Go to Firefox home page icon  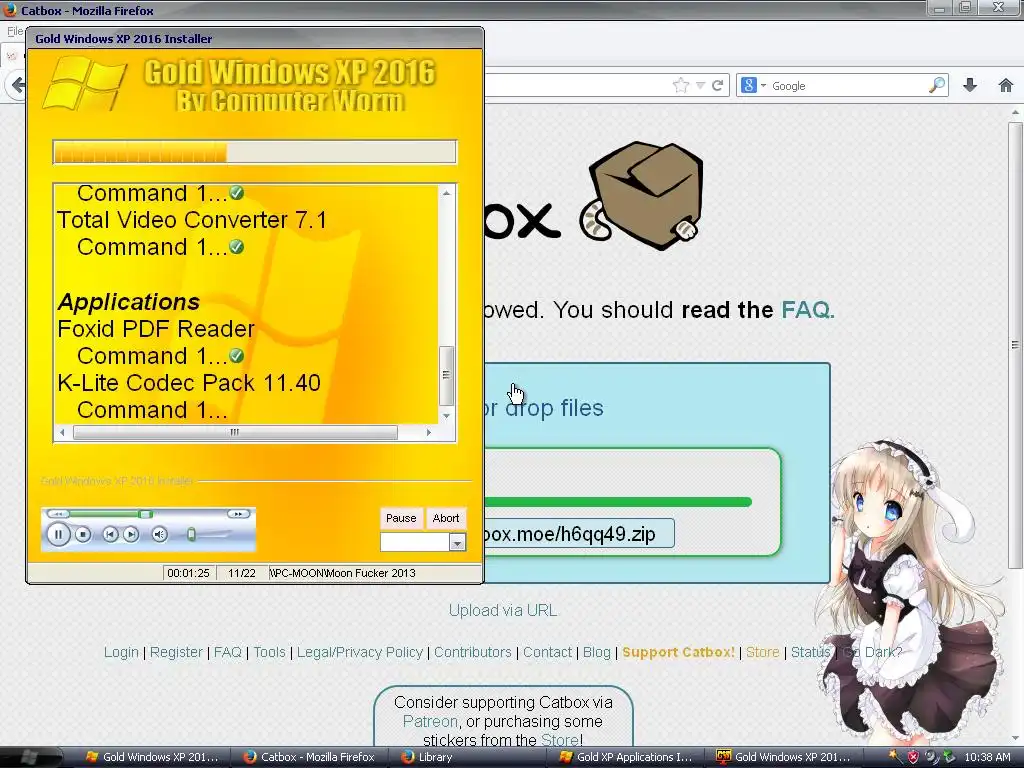(x=1006, y=86)
